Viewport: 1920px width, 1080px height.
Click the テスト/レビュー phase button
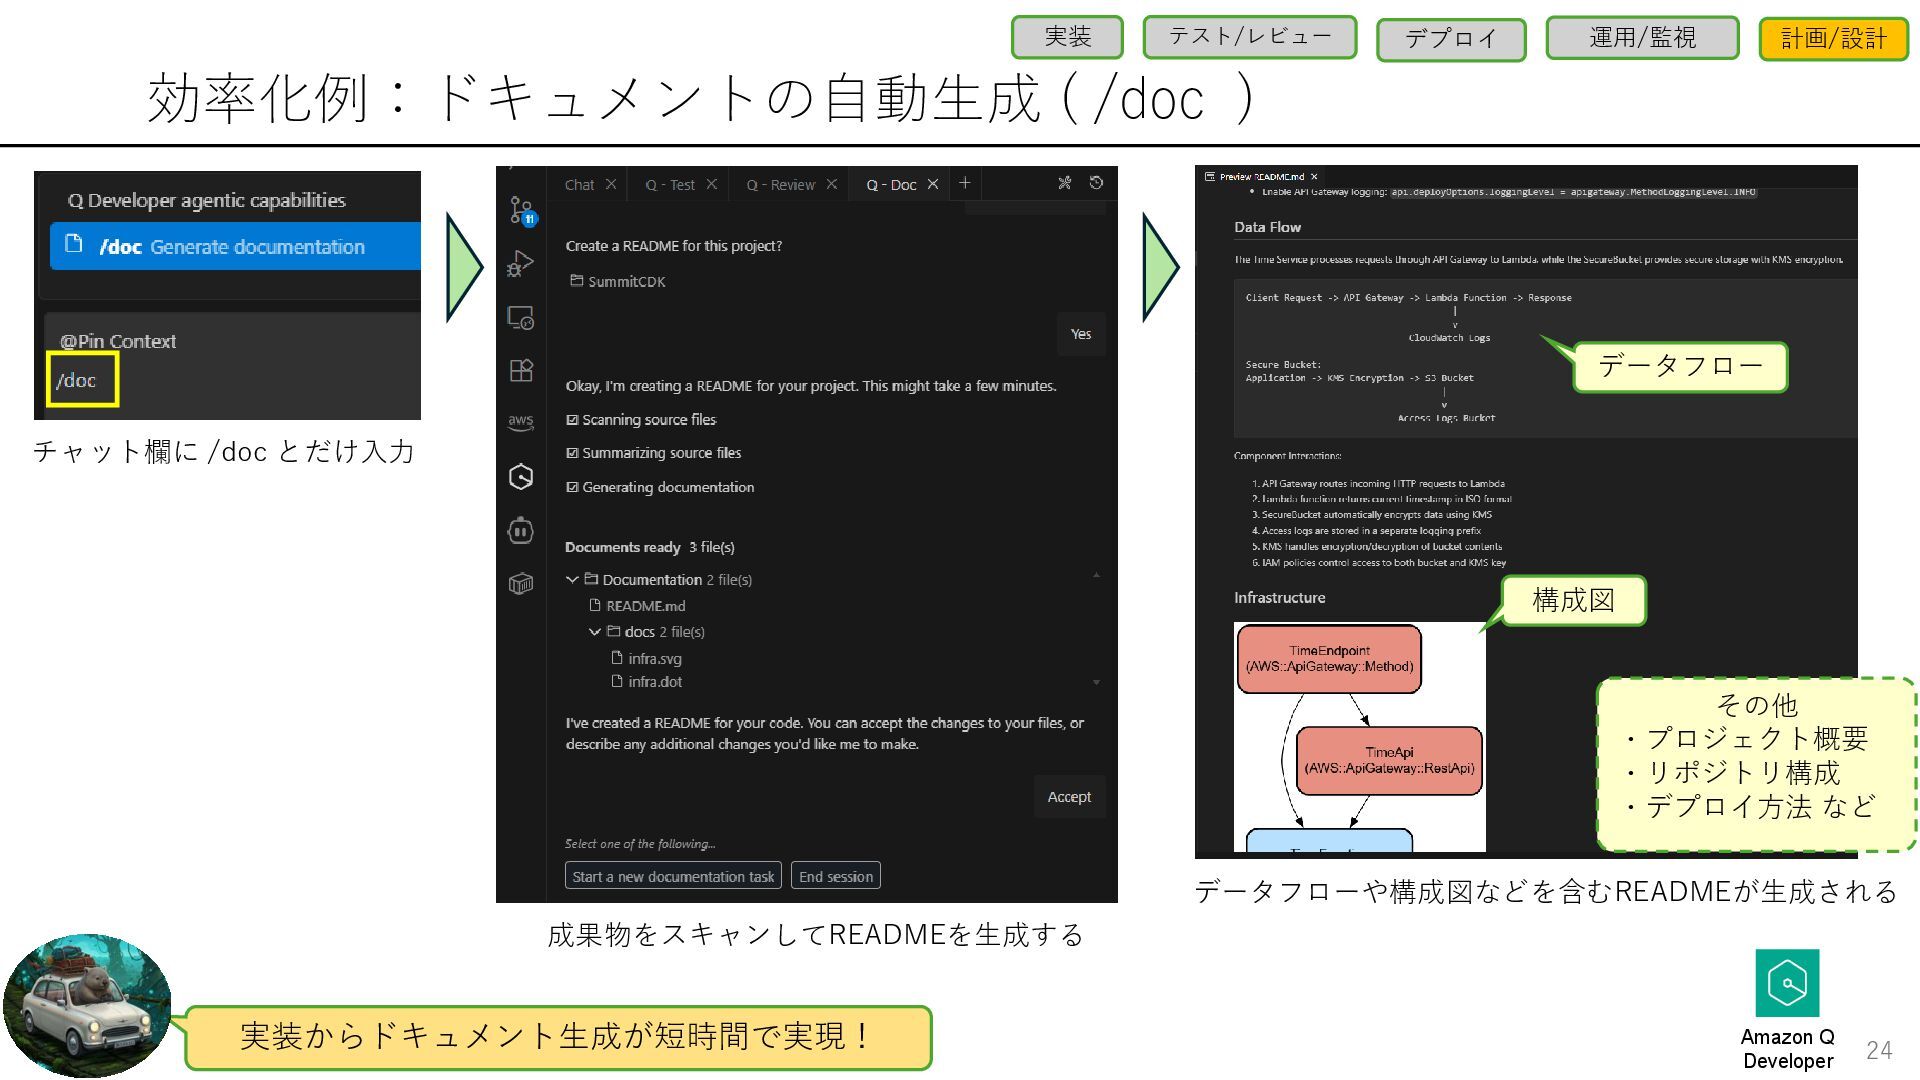point(1250,37)
